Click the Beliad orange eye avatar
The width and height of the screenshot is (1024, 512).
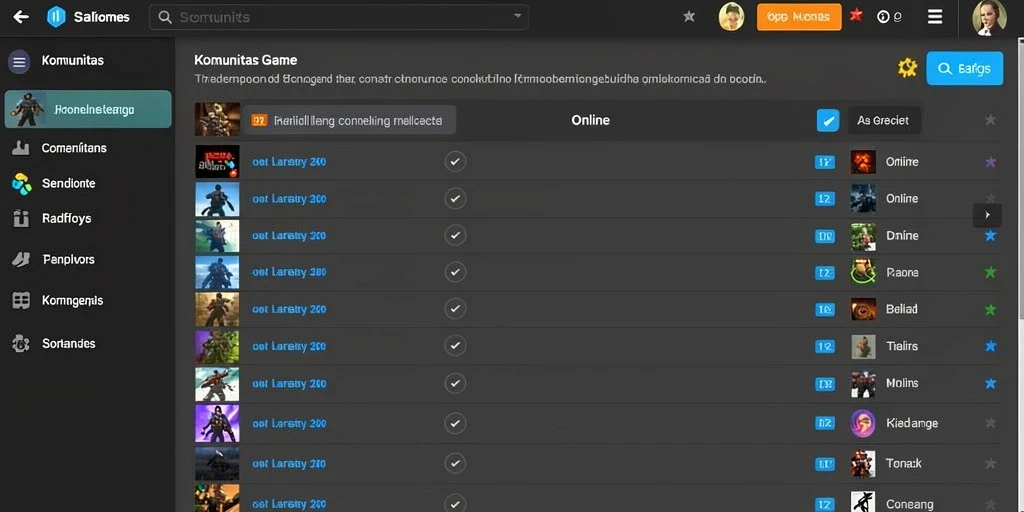[x=863, y=310]
